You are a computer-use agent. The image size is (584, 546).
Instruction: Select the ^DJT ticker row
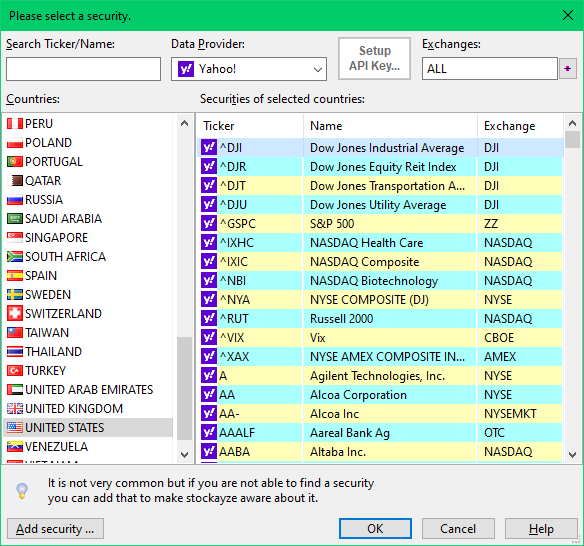pos(380,186)
